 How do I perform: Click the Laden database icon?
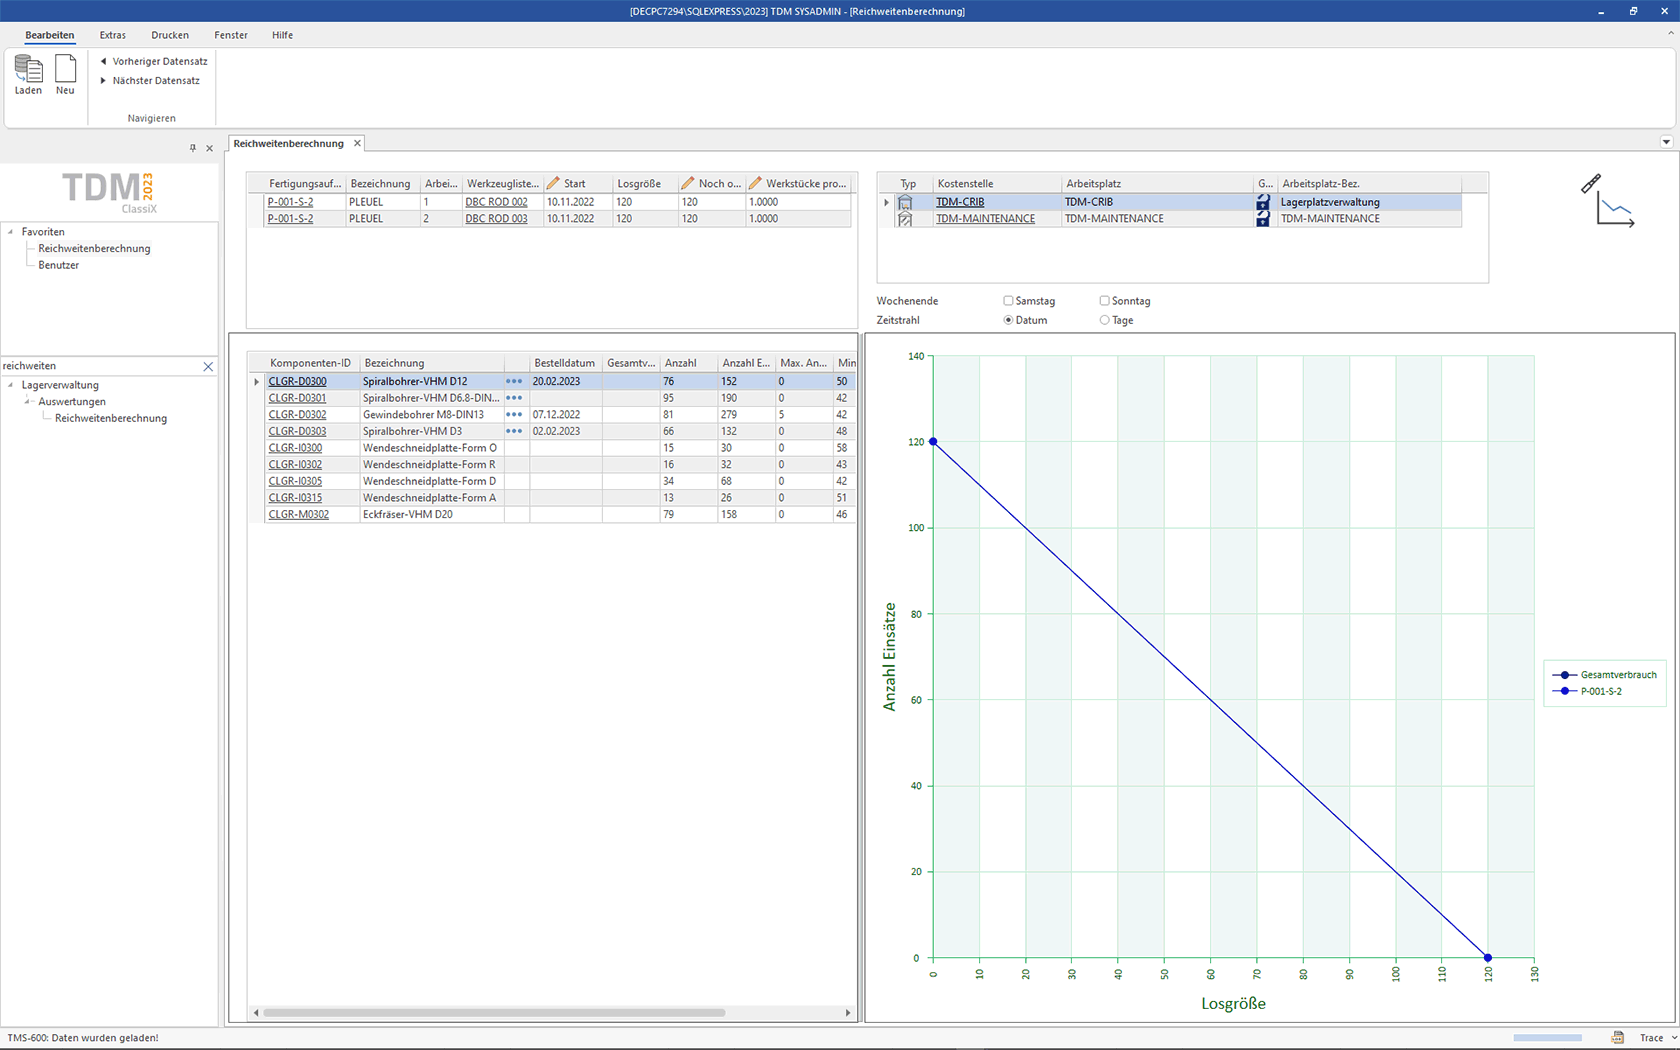[28, 69]
